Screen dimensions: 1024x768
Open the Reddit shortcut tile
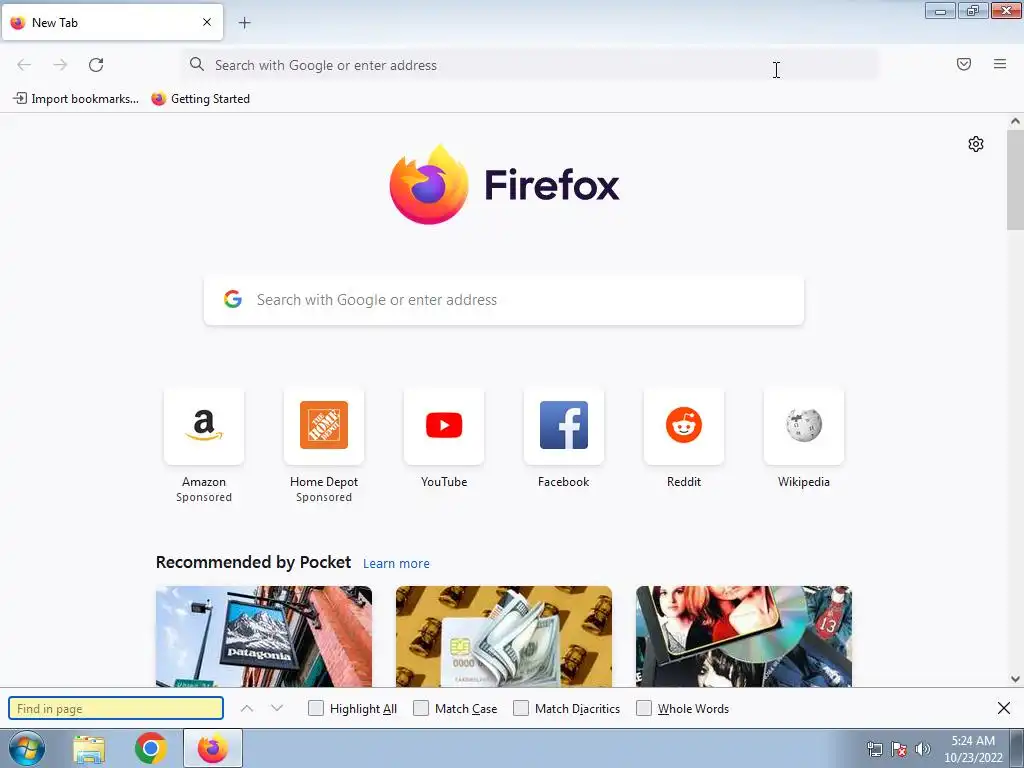(684, 426)
